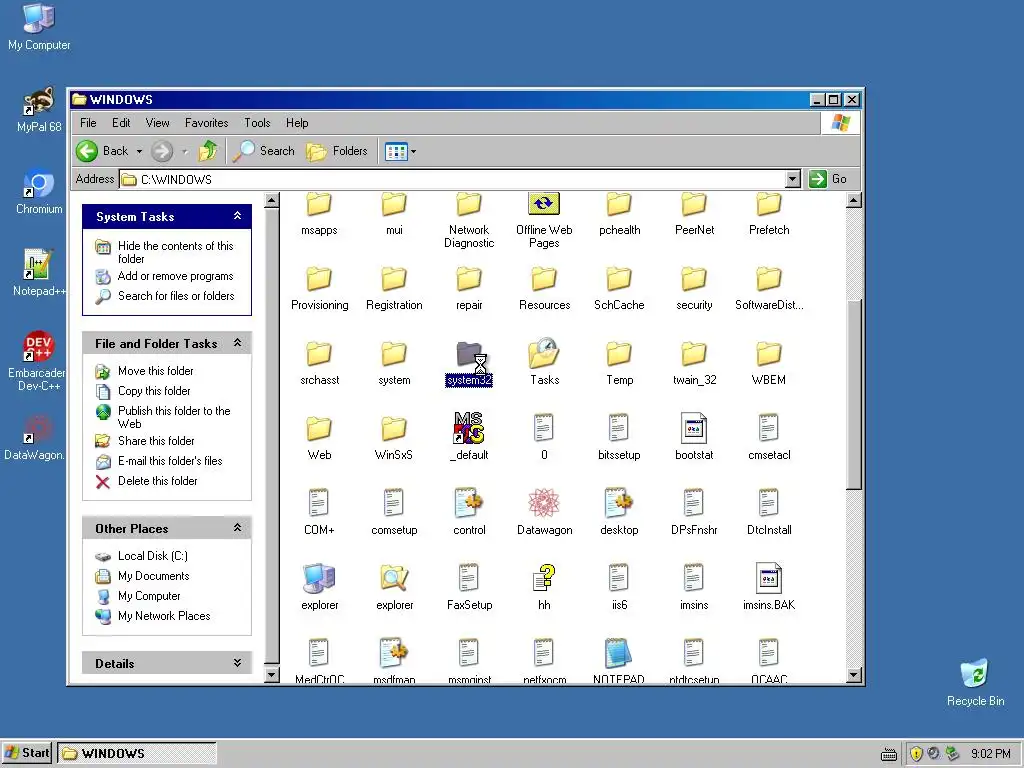Open the Help menu
Image resolution: width=1024 pixels, height=768 pixels.
click(296, 123)
